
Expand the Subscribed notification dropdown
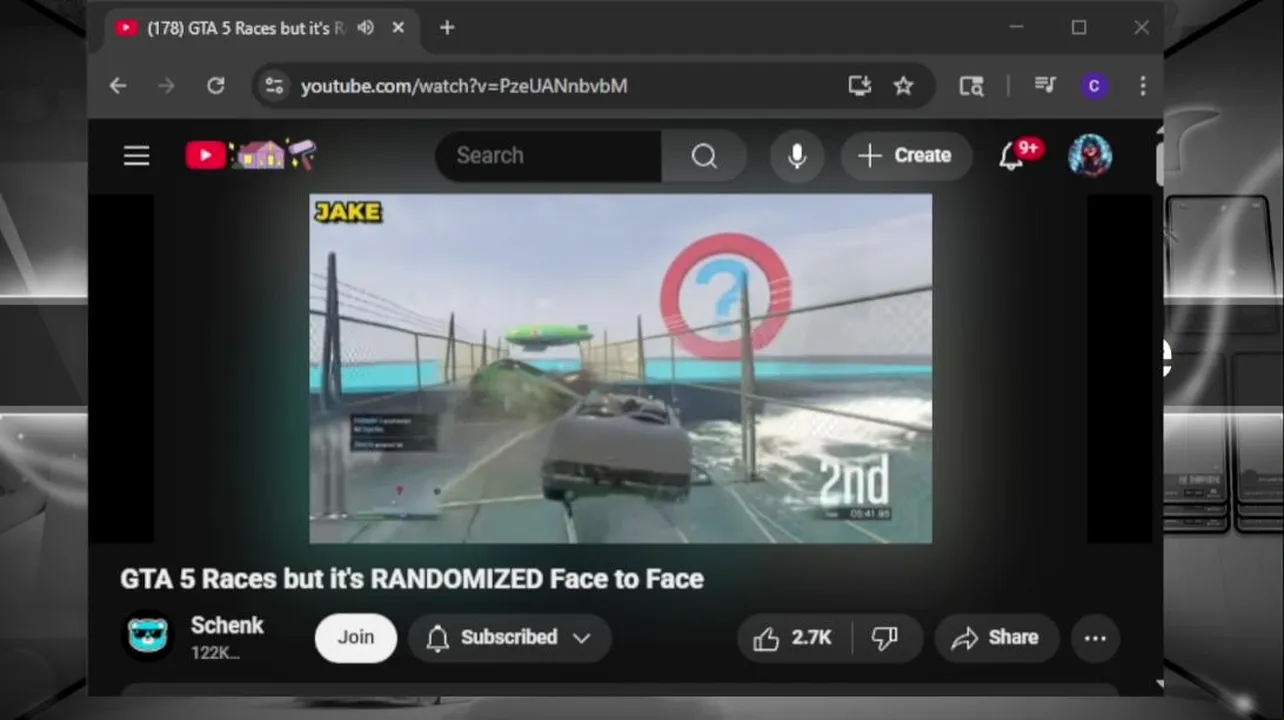click(510, 638)
